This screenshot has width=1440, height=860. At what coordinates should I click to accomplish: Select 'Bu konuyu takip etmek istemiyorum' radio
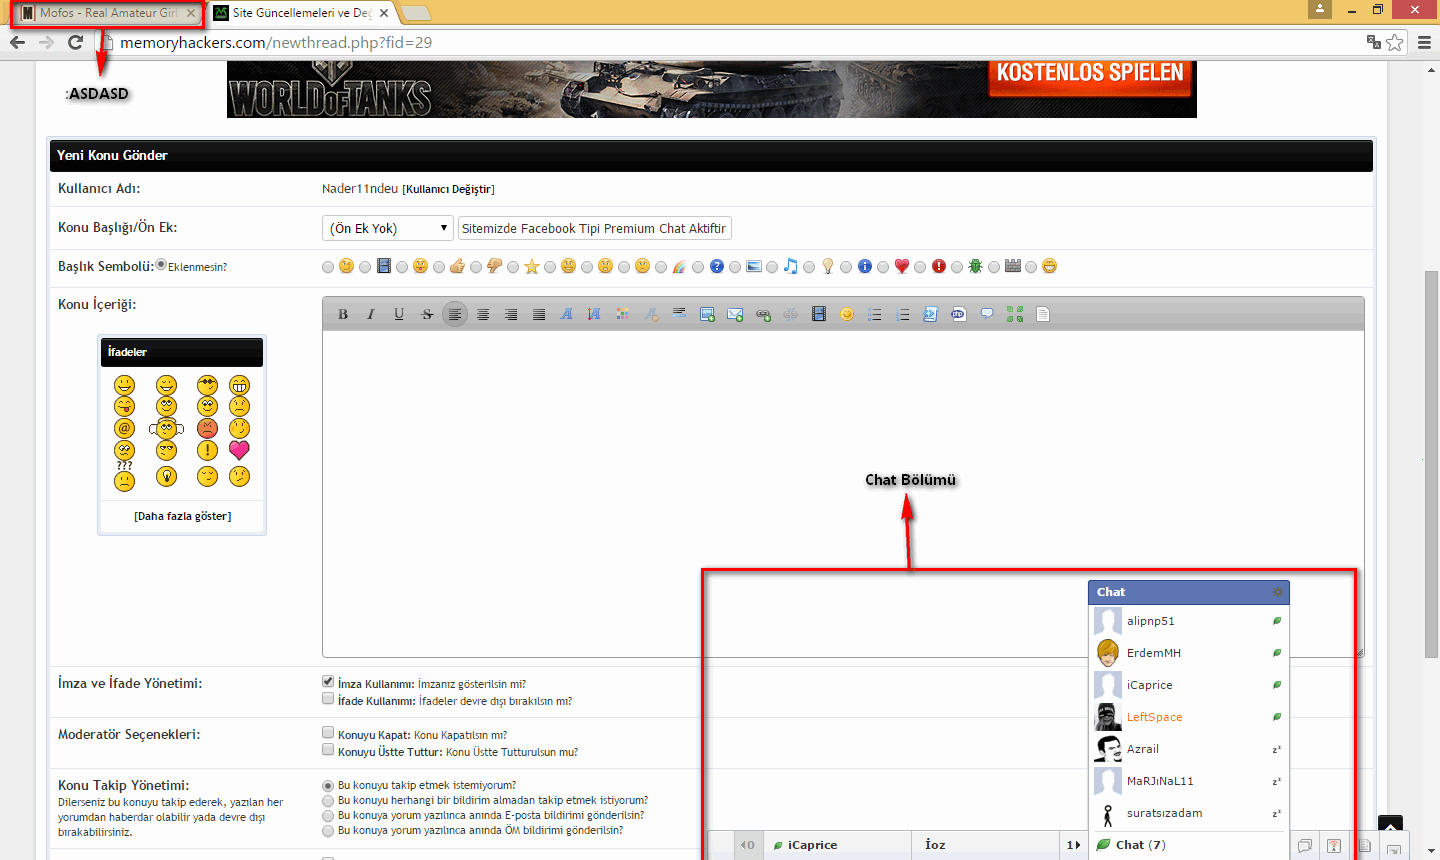(328, 786)
